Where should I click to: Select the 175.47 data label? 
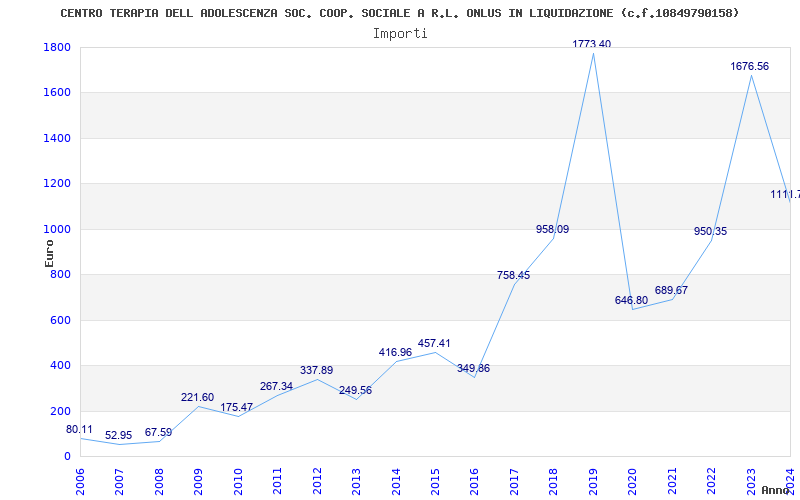237,408
